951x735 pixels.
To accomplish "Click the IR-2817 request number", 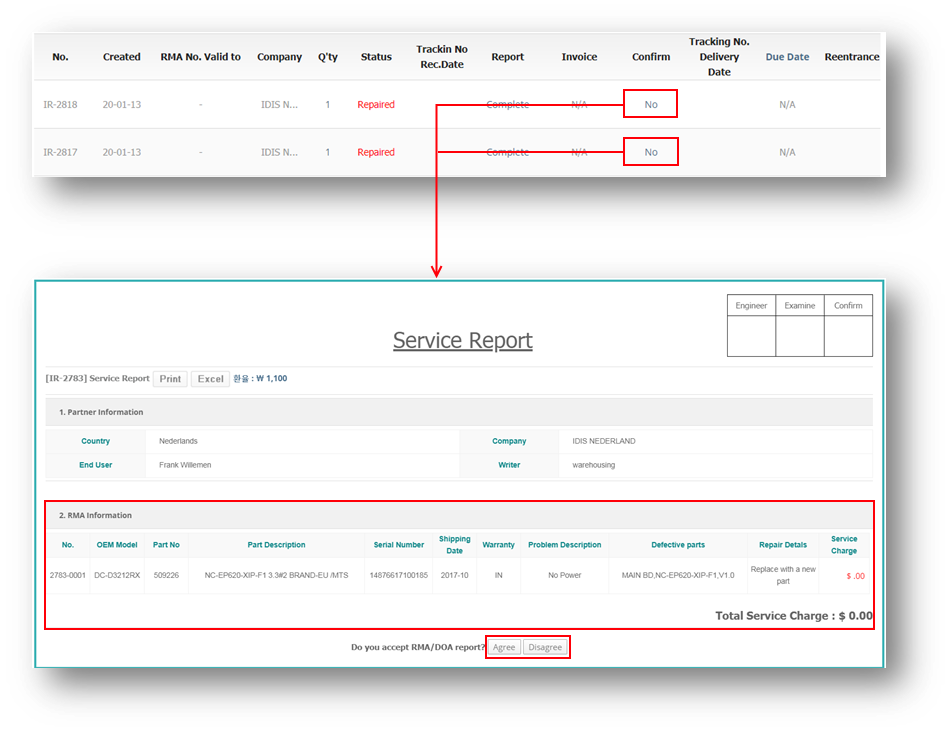I will click(x=60, y=152).
